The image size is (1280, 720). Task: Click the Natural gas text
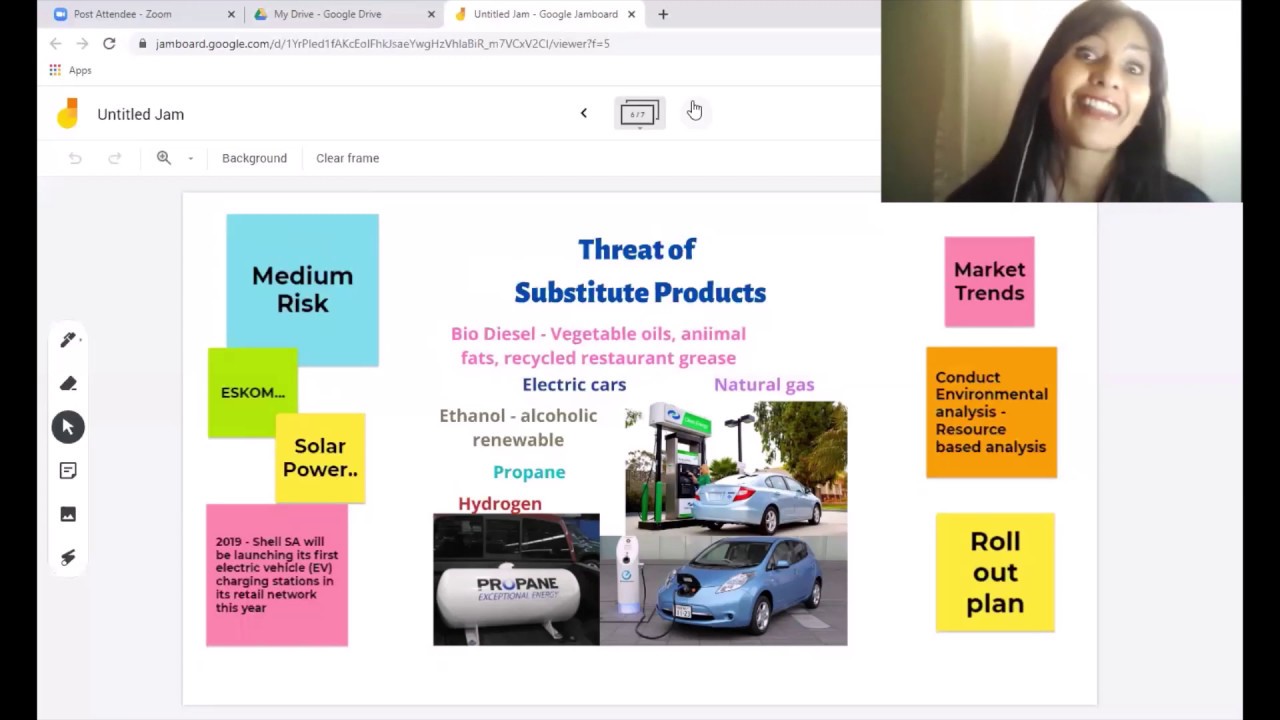tap(764, 384)
